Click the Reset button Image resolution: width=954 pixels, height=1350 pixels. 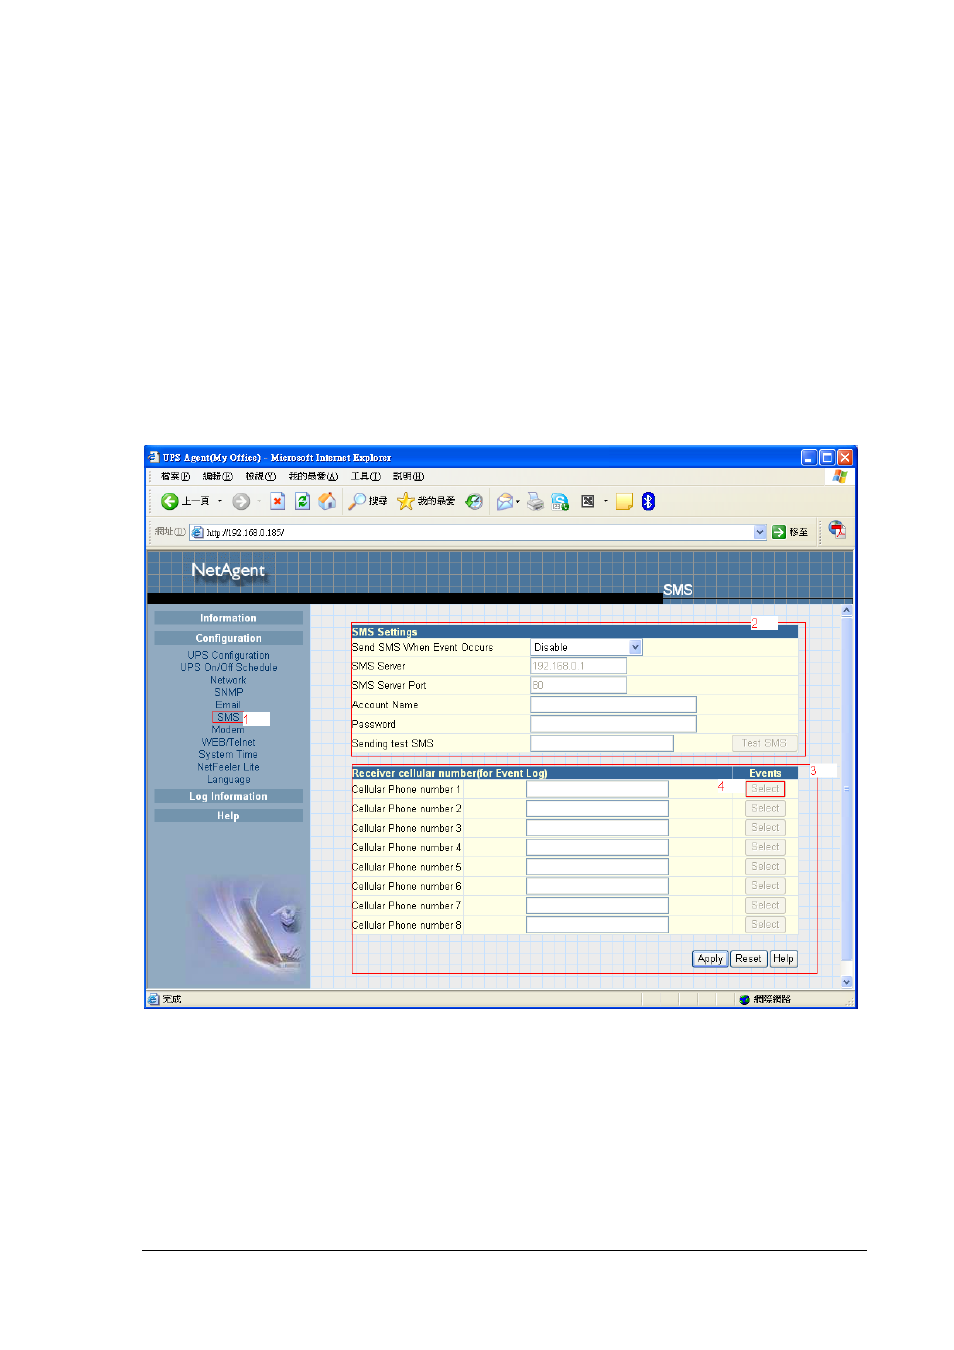pos(748,959)
